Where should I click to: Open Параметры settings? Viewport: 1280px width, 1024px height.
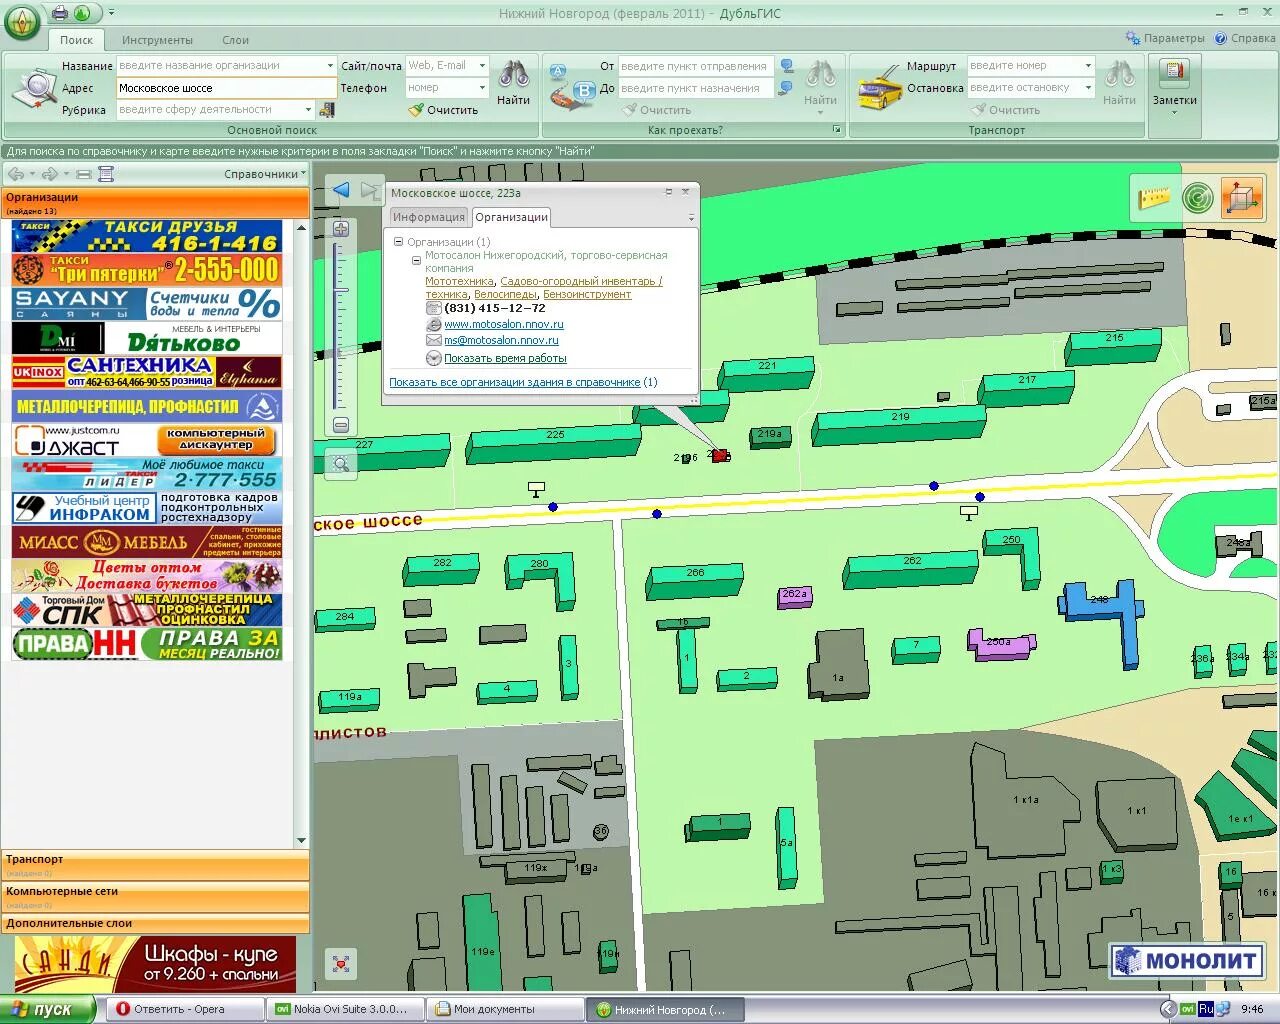(1165, 38)
